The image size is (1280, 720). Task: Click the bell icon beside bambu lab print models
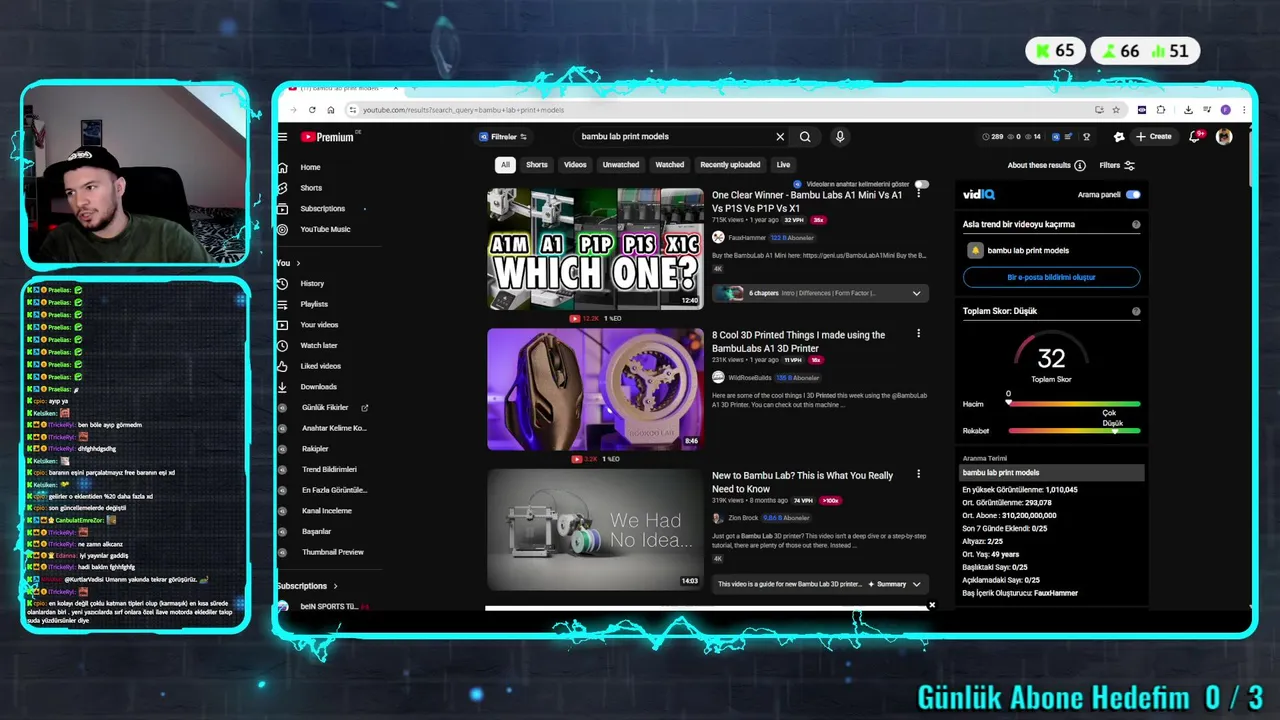[975, 251]
